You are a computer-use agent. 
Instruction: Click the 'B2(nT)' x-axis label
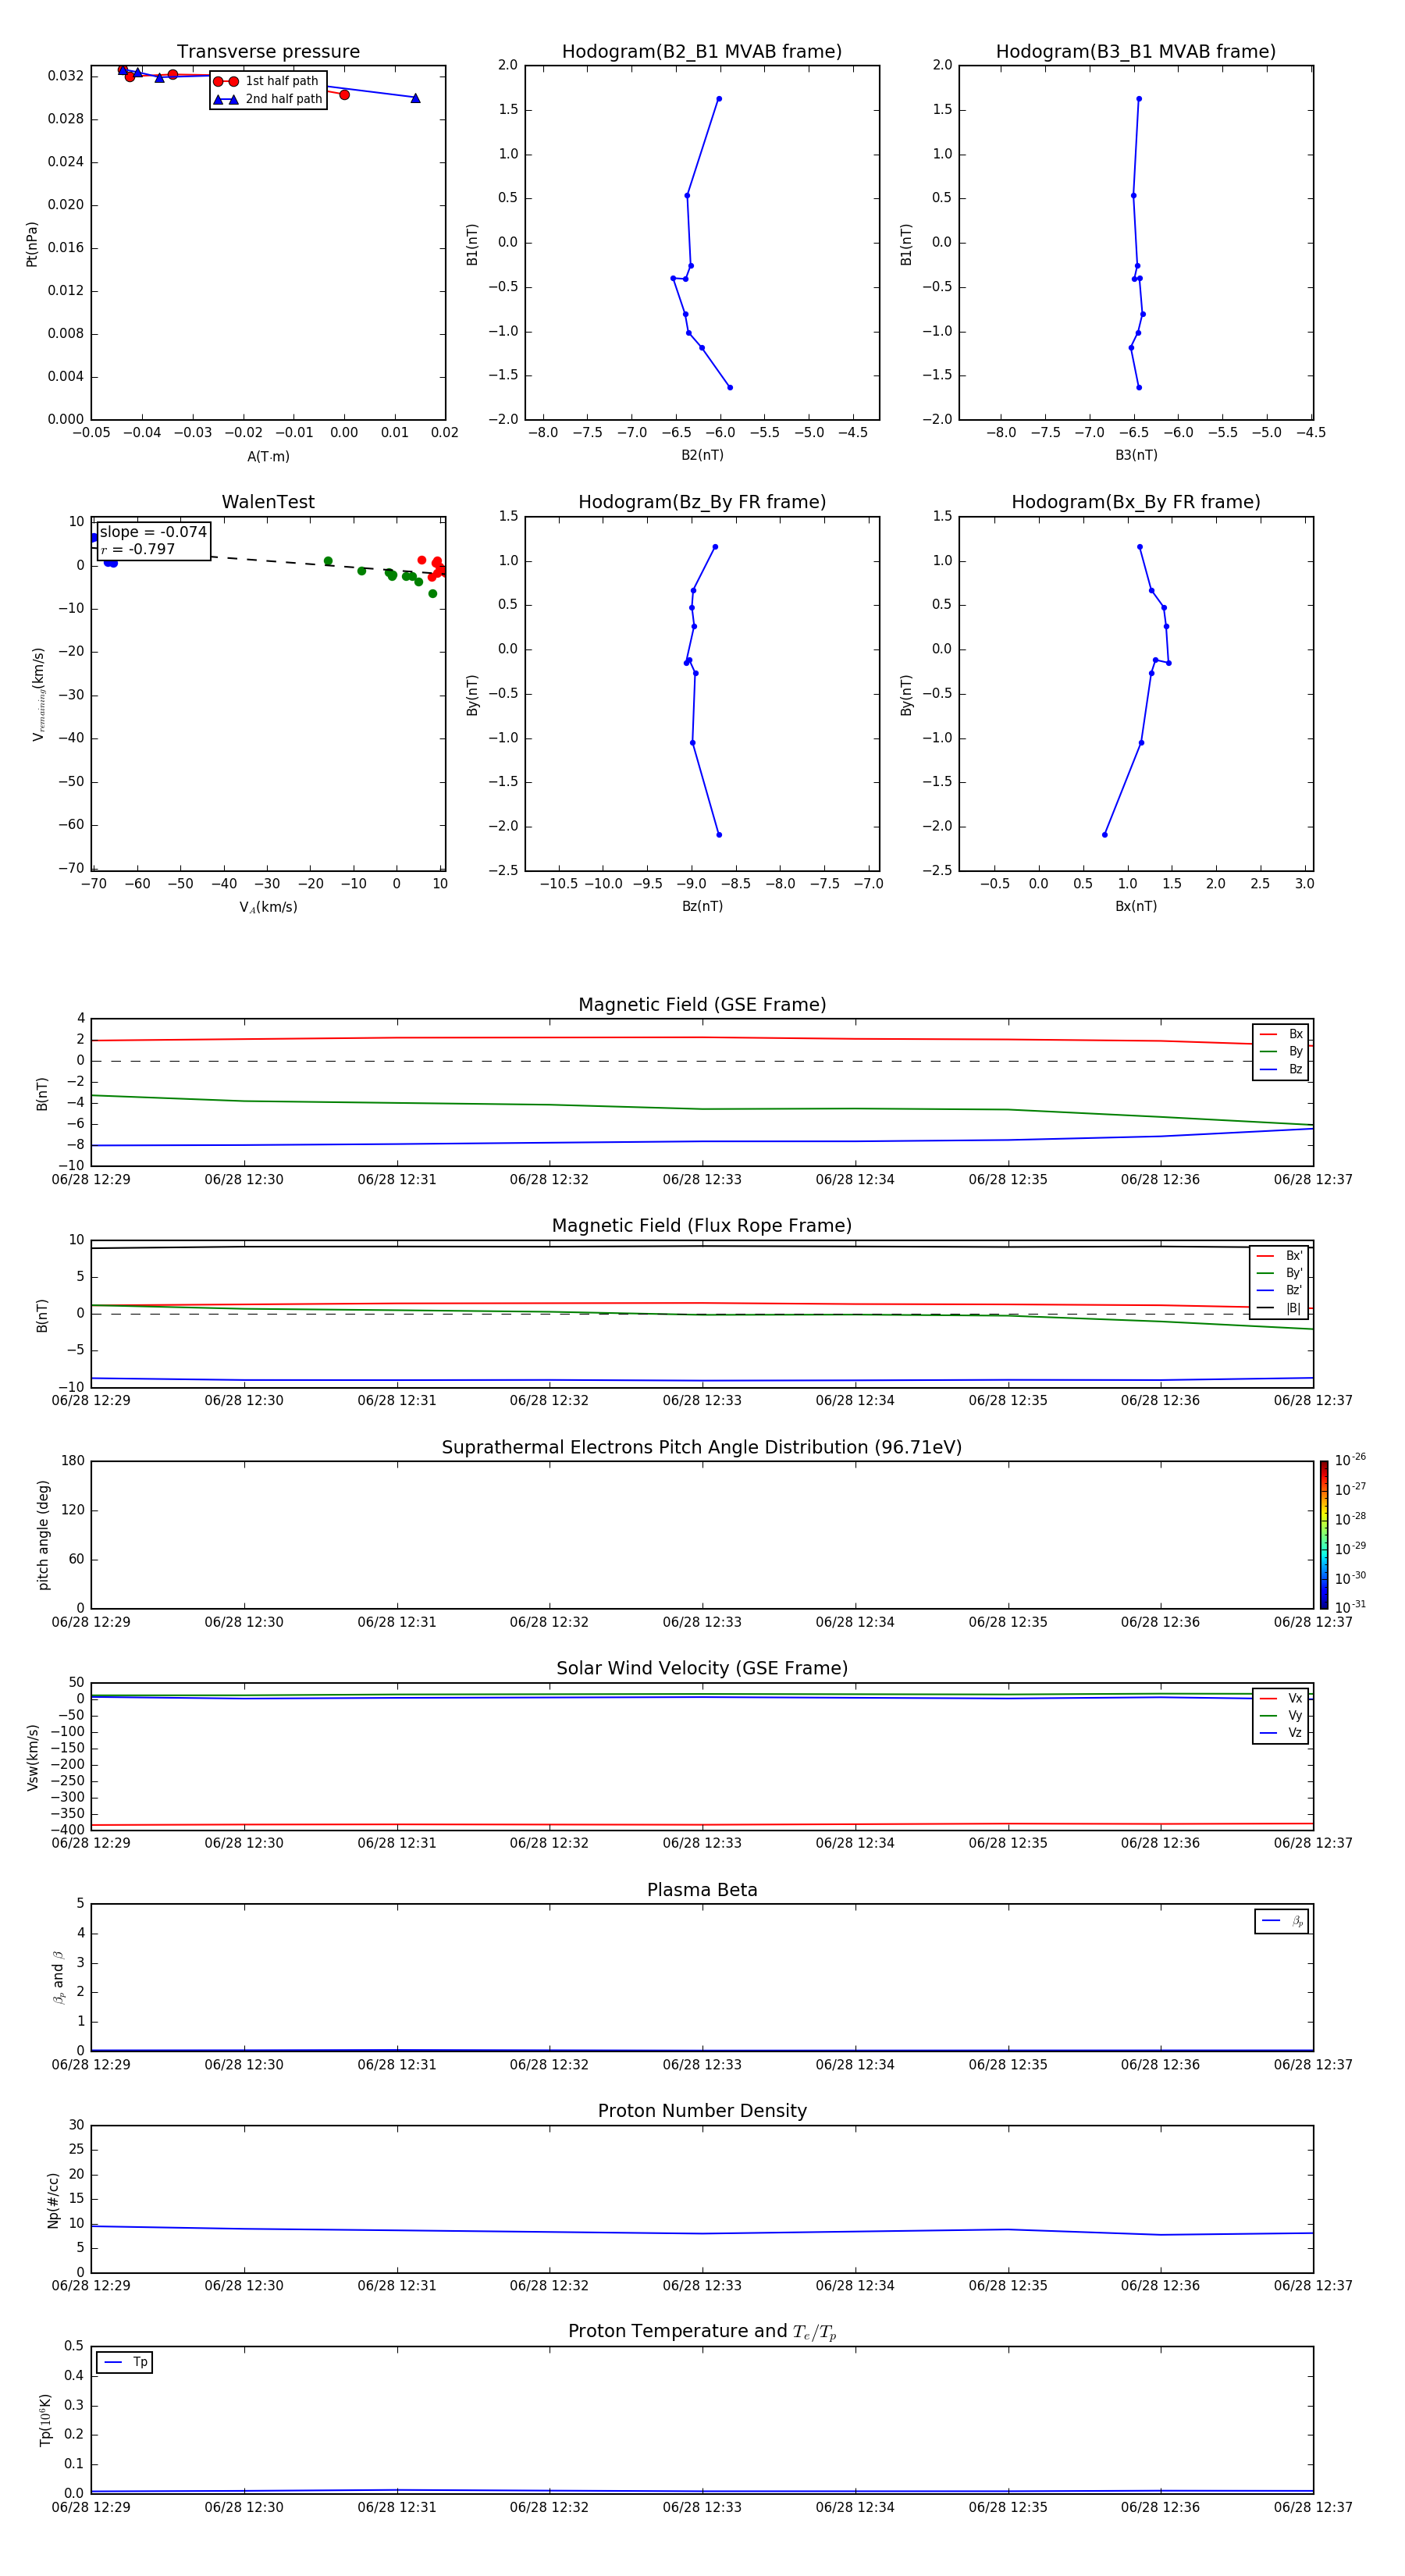tap(702, 455)
